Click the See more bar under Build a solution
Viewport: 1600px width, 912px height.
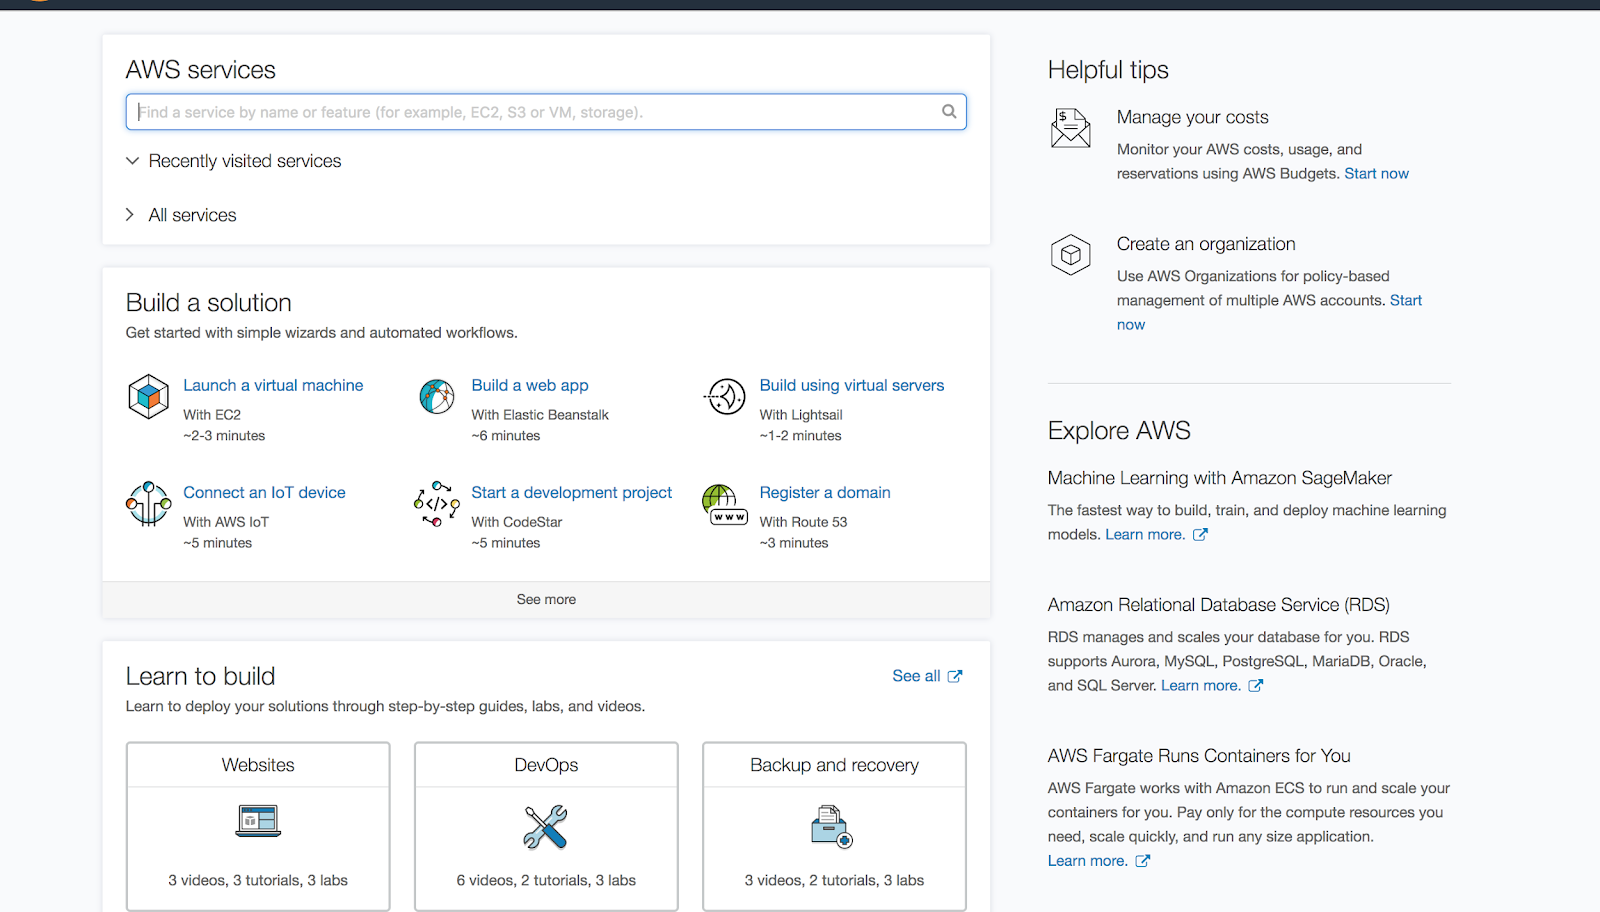click(x=546, y=599)
